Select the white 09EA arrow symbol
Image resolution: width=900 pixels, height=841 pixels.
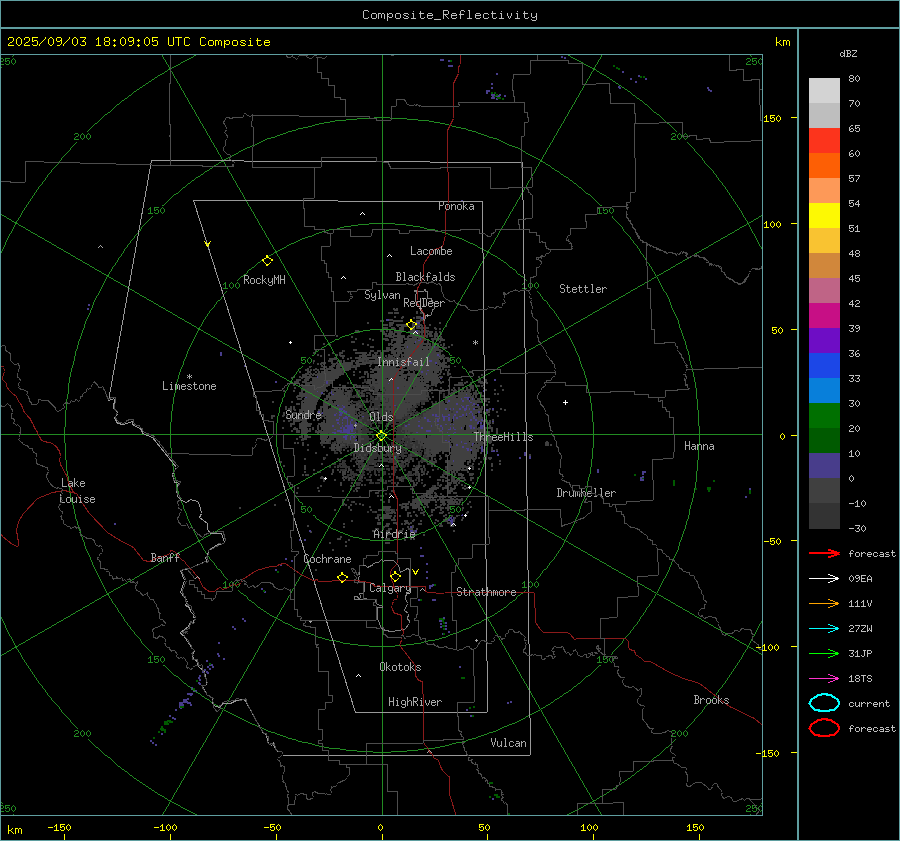(824, 579)
